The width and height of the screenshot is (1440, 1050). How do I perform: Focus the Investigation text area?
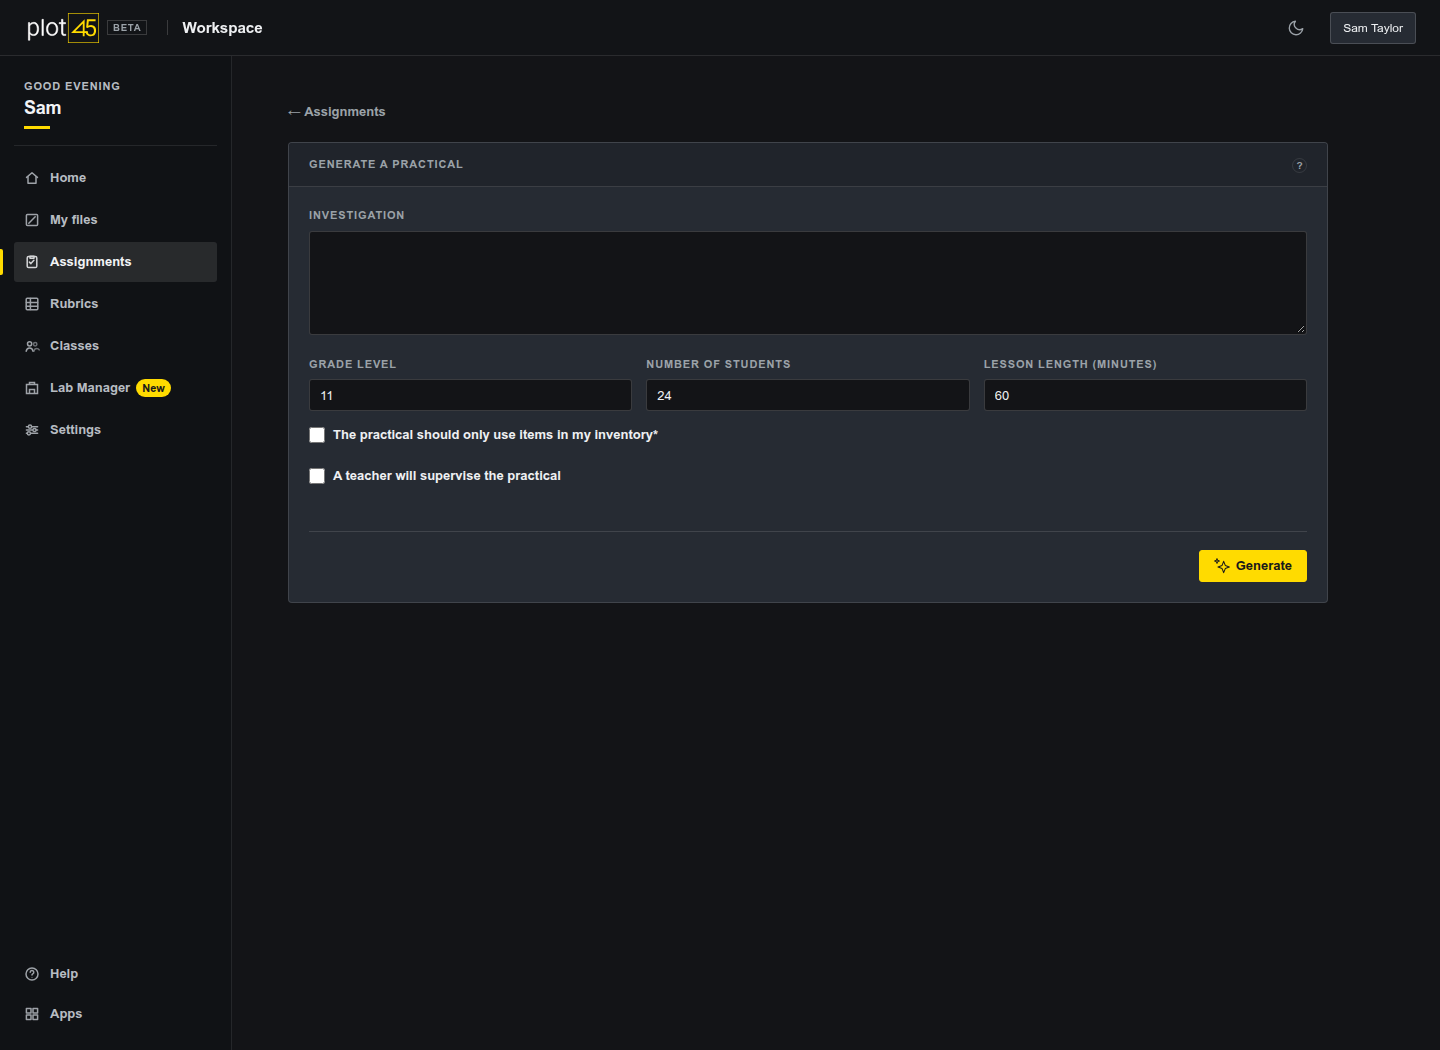(808, 283)
